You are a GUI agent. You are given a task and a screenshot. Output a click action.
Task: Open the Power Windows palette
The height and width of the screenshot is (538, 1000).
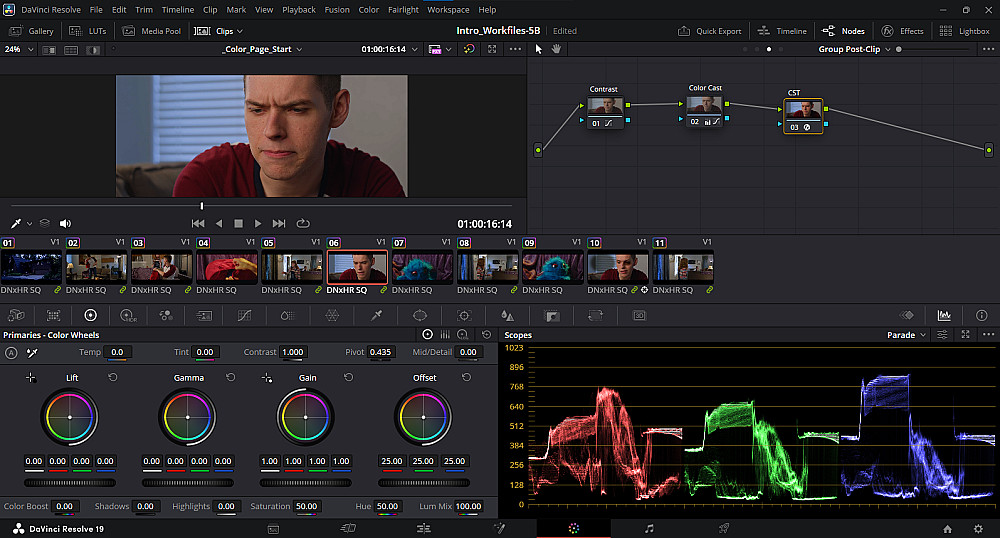pos(420,315)
